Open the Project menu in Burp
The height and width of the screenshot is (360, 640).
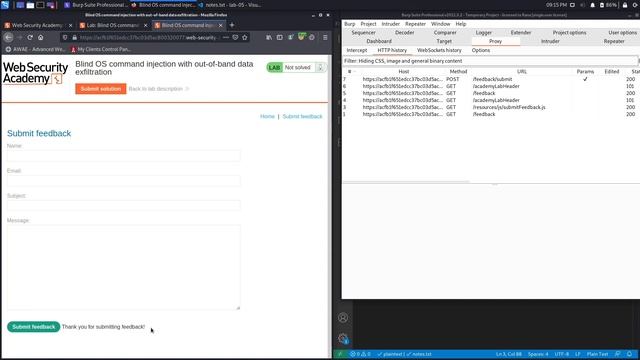point(368,24)
